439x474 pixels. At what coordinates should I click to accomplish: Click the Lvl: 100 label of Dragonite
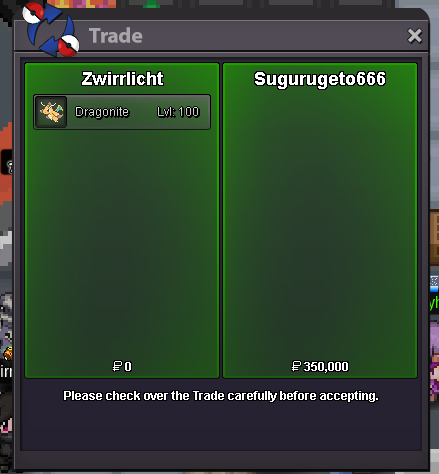tap(178, 112)
